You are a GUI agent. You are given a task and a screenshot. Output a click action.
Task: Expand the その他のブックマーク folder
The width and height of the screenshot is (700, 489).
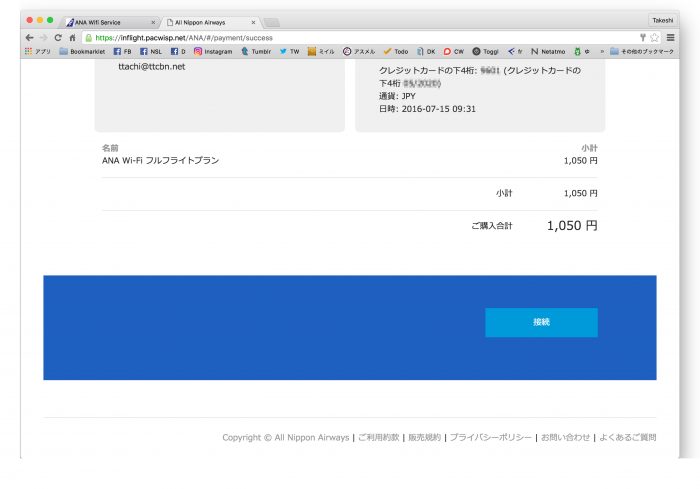point(641,51)
